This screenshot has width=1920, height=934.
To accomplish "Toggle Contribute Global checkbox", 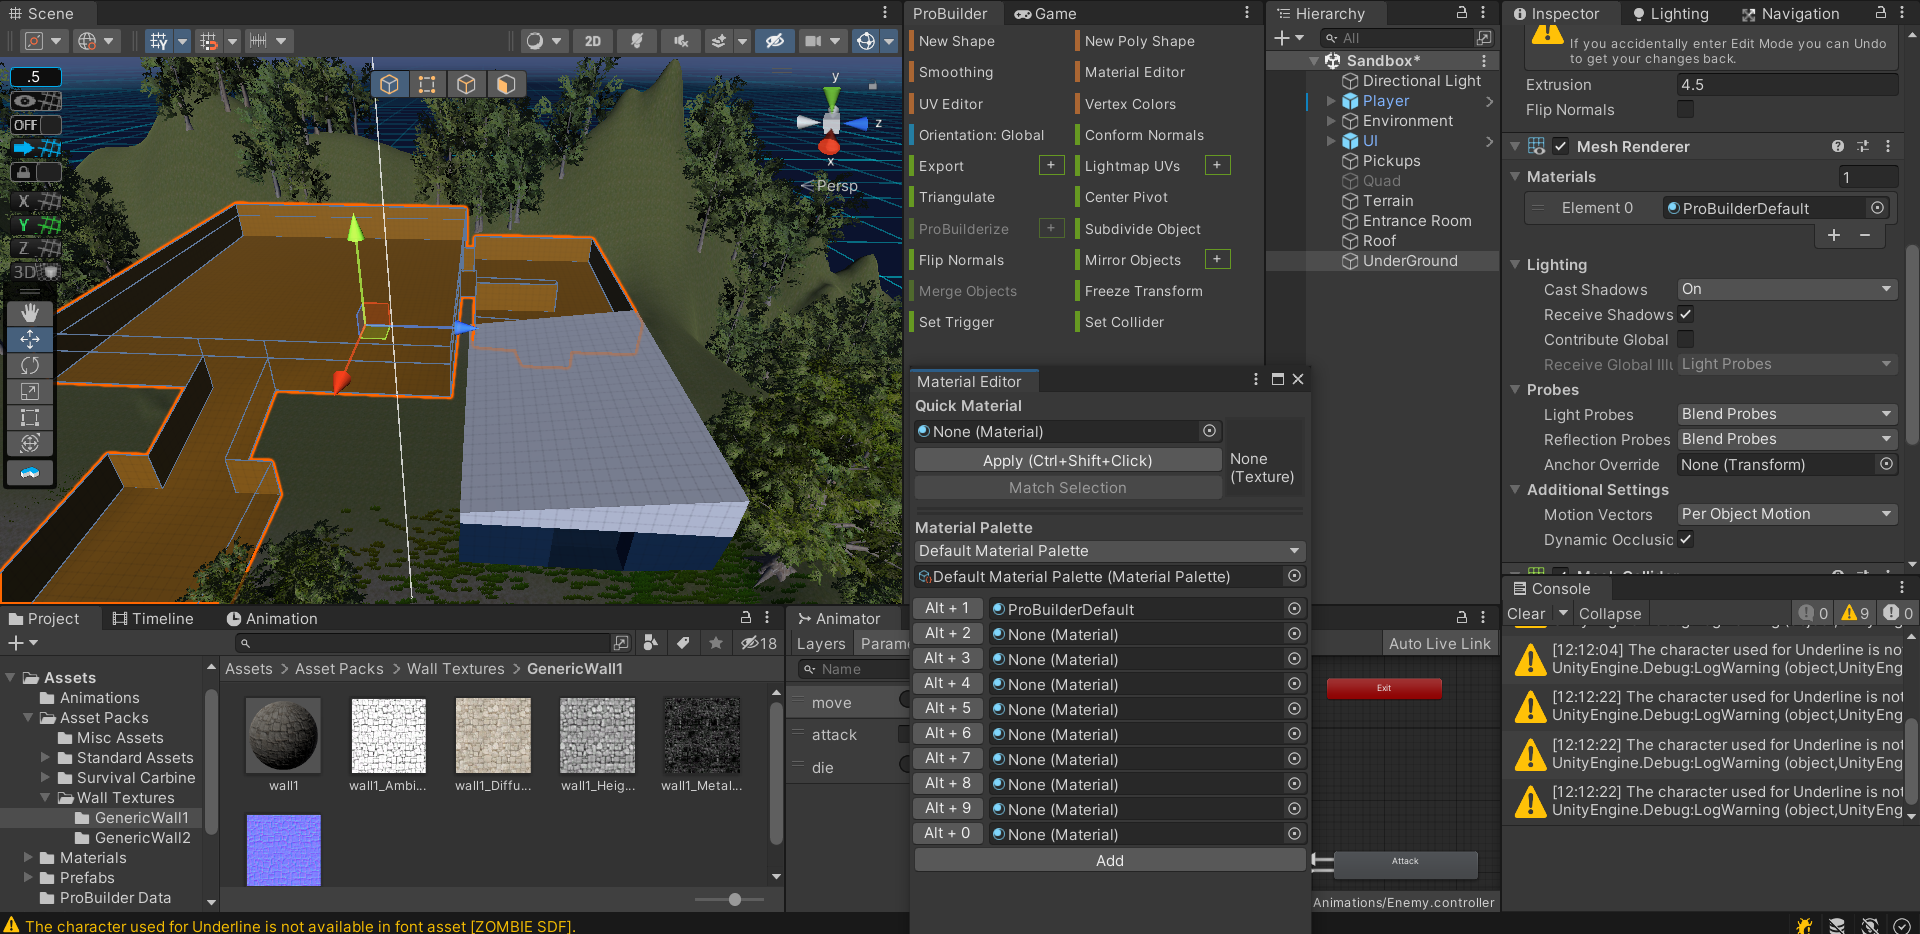I will [x=1685, y=339].
